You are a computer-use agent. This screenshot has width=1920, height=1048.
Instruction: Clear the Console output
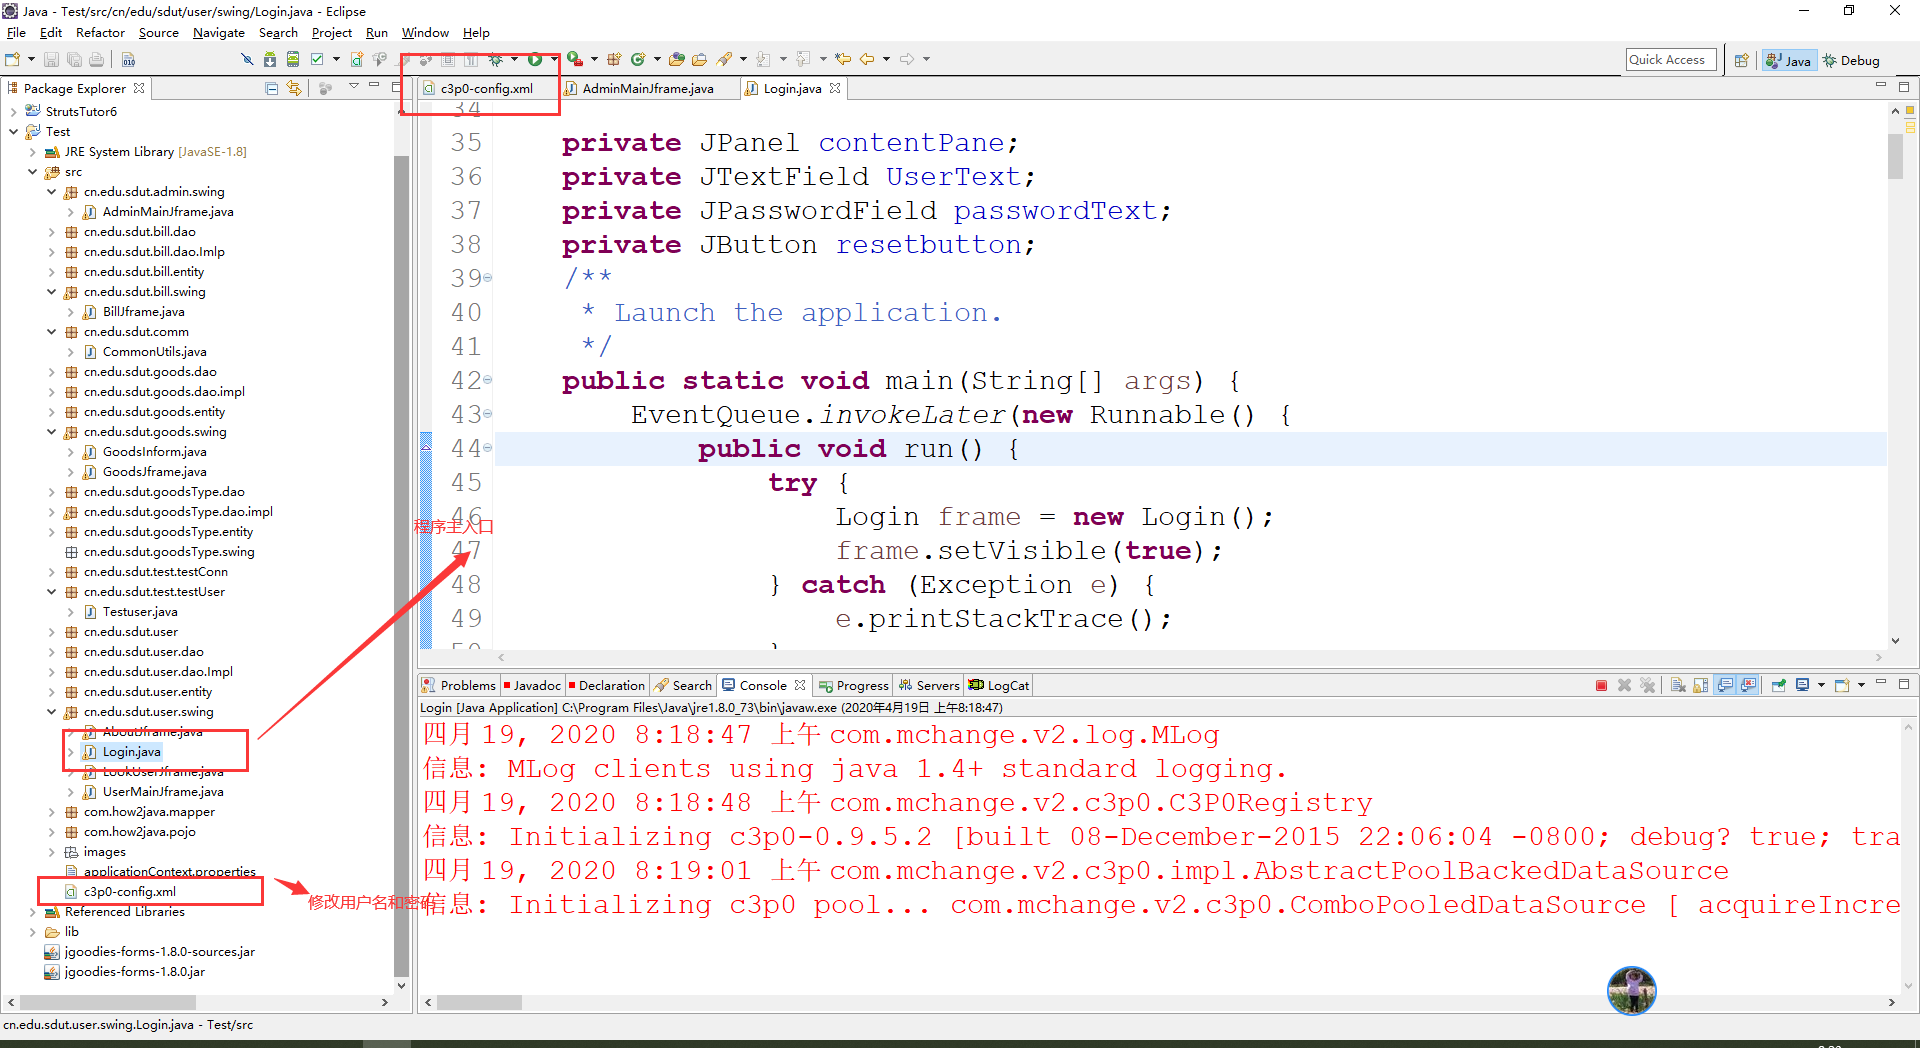[1678, 686]
